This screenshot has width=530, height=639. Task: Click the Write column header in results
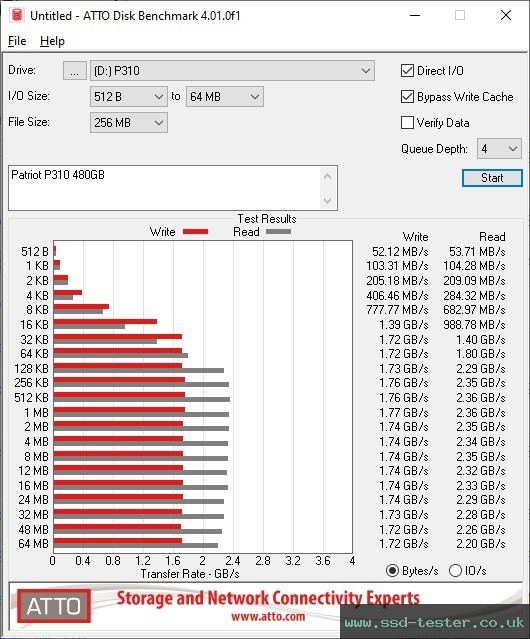[x=416, y=237]
